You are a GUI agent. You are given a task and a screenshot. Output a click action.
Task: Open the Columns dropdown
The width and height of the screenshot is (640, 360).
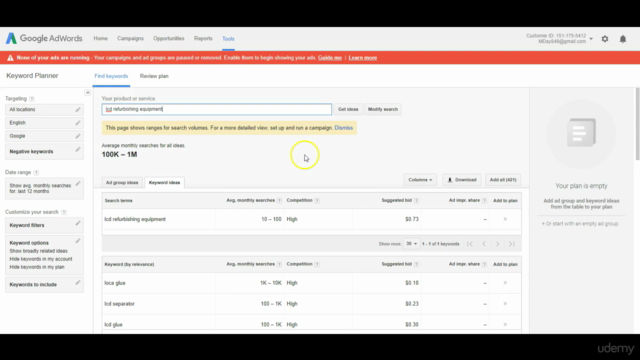[x=420, y=180]
